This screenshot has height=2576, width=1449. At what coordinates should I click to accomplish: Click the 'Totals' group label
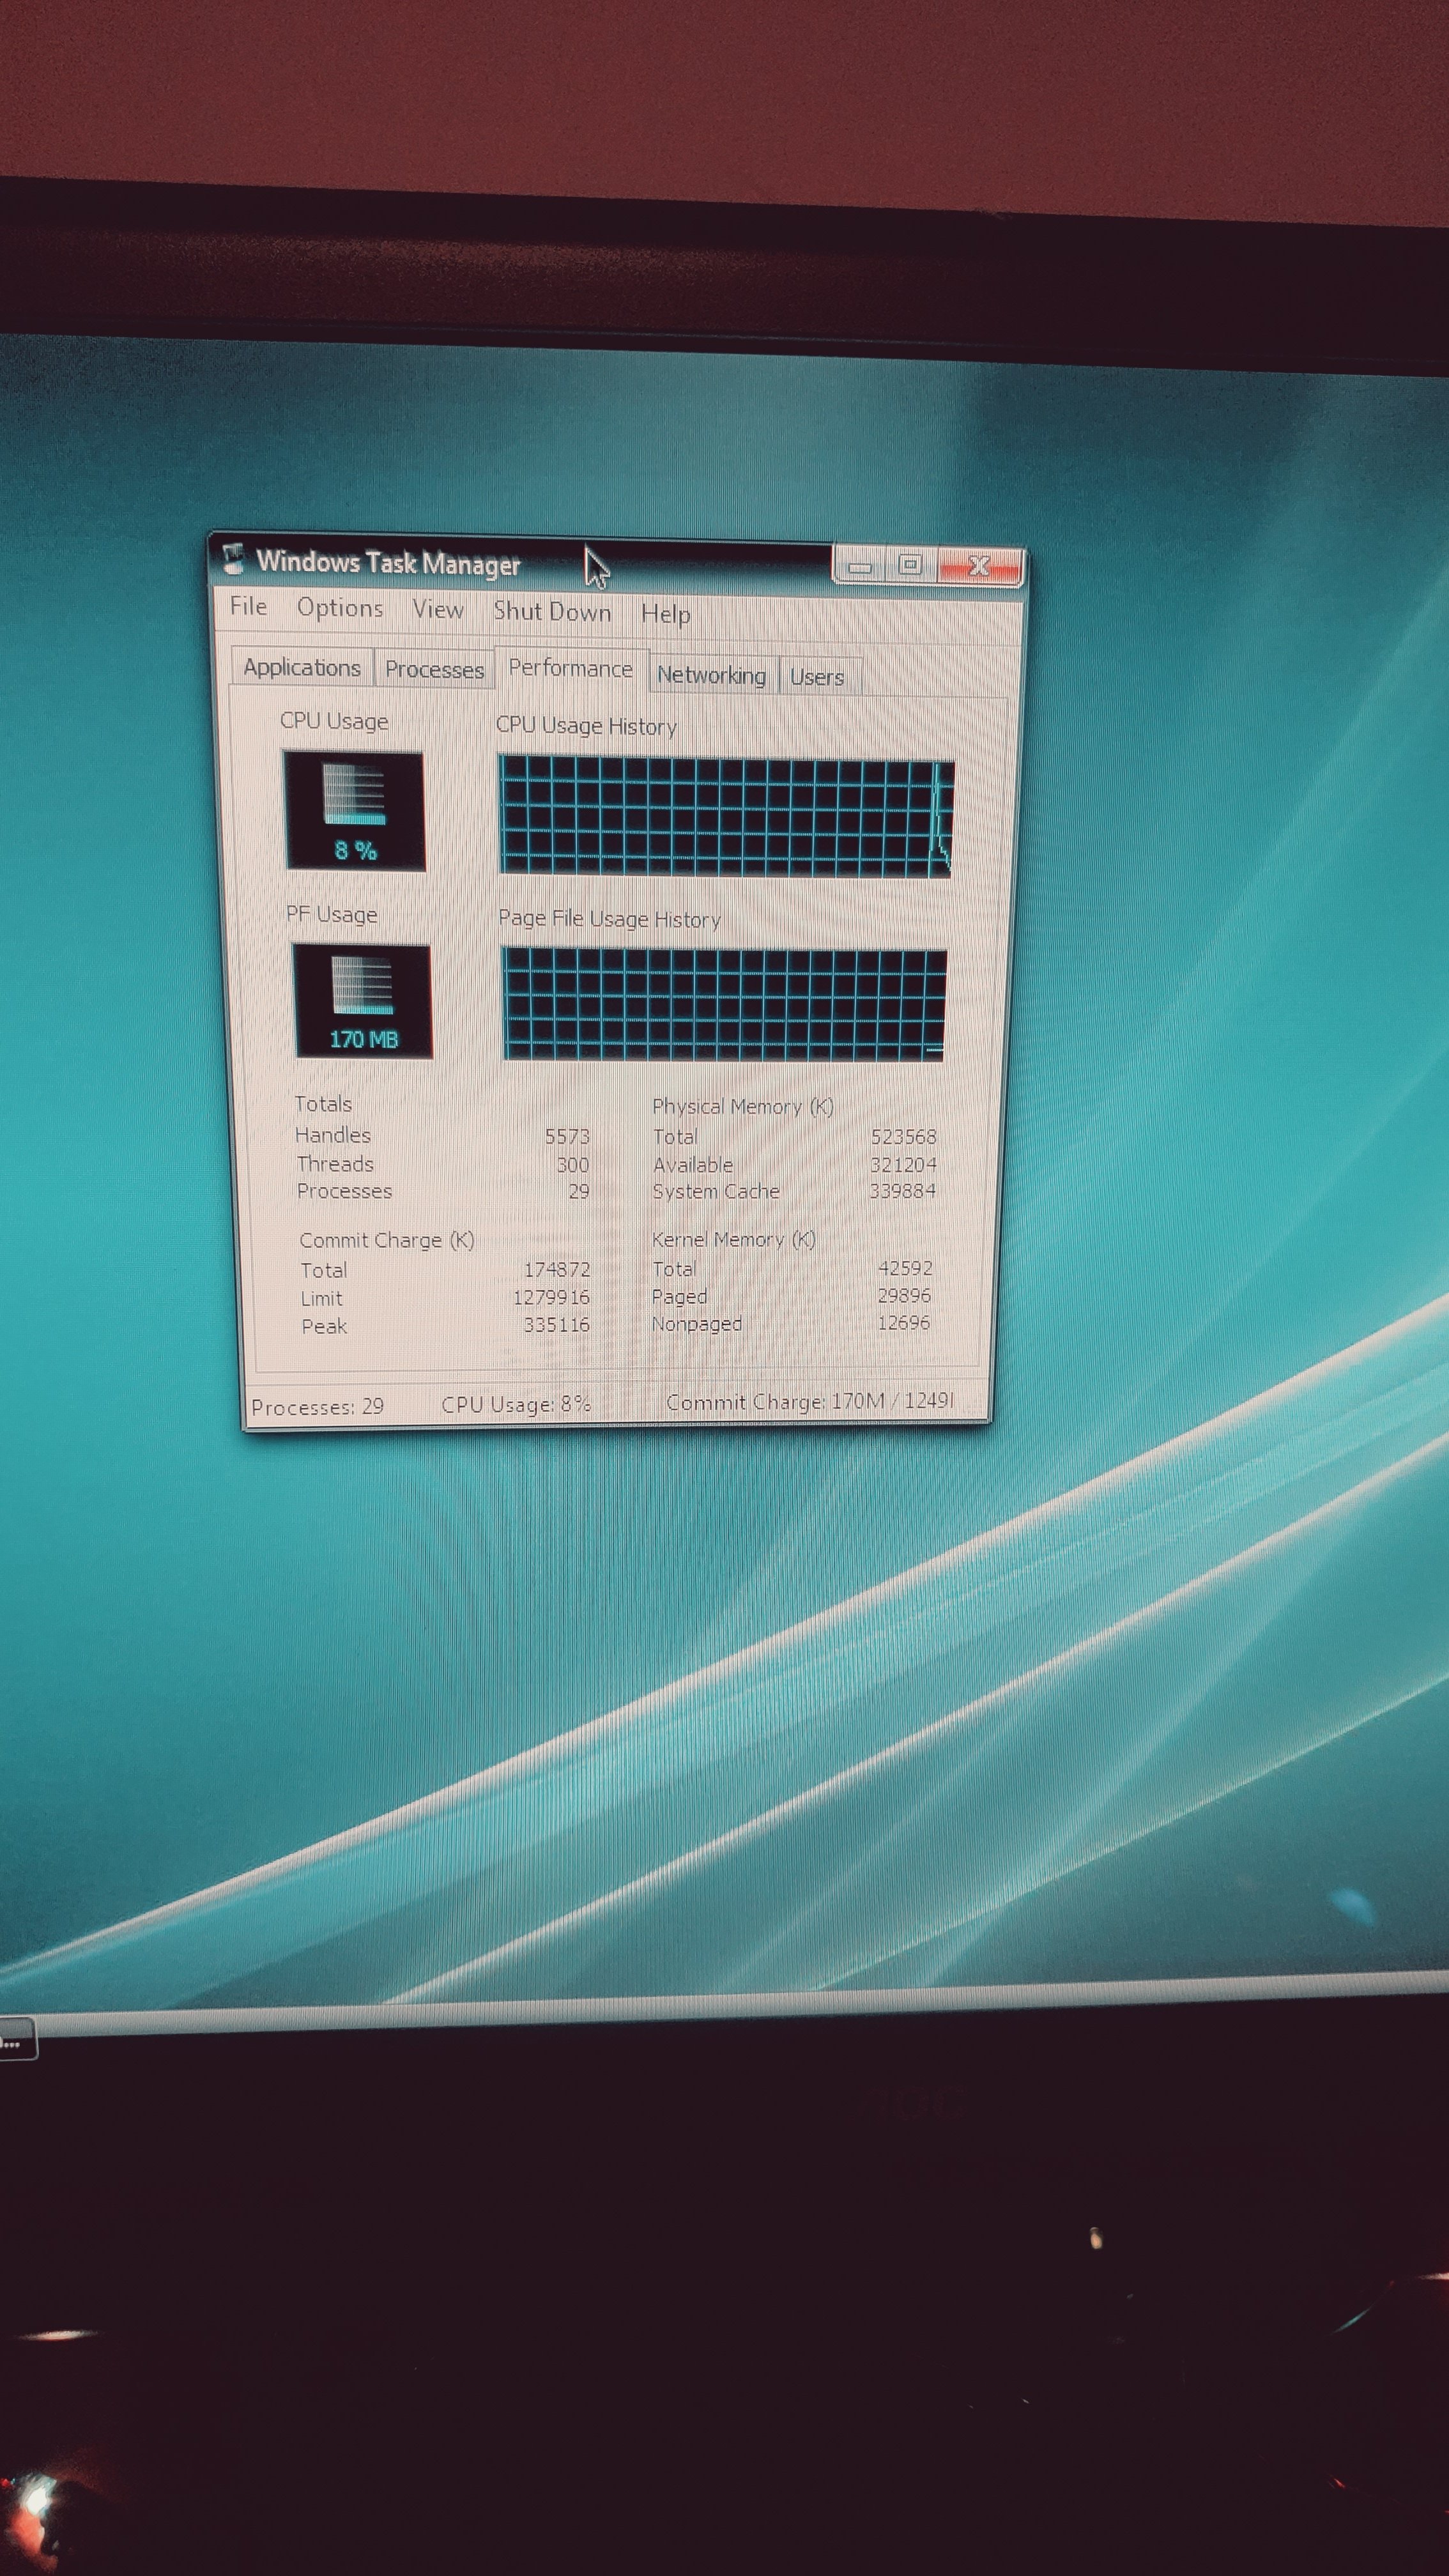point(323,1104)
